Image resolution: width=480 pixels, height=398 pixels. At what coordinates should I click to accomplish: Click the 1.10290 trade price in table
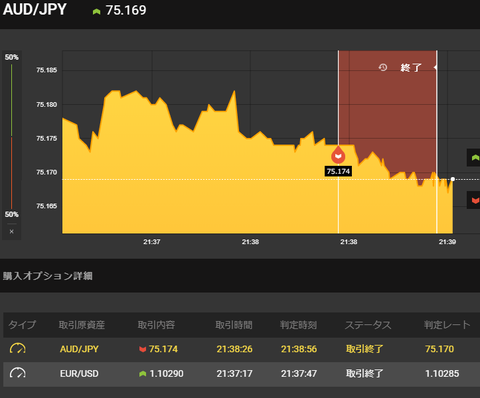167,374
